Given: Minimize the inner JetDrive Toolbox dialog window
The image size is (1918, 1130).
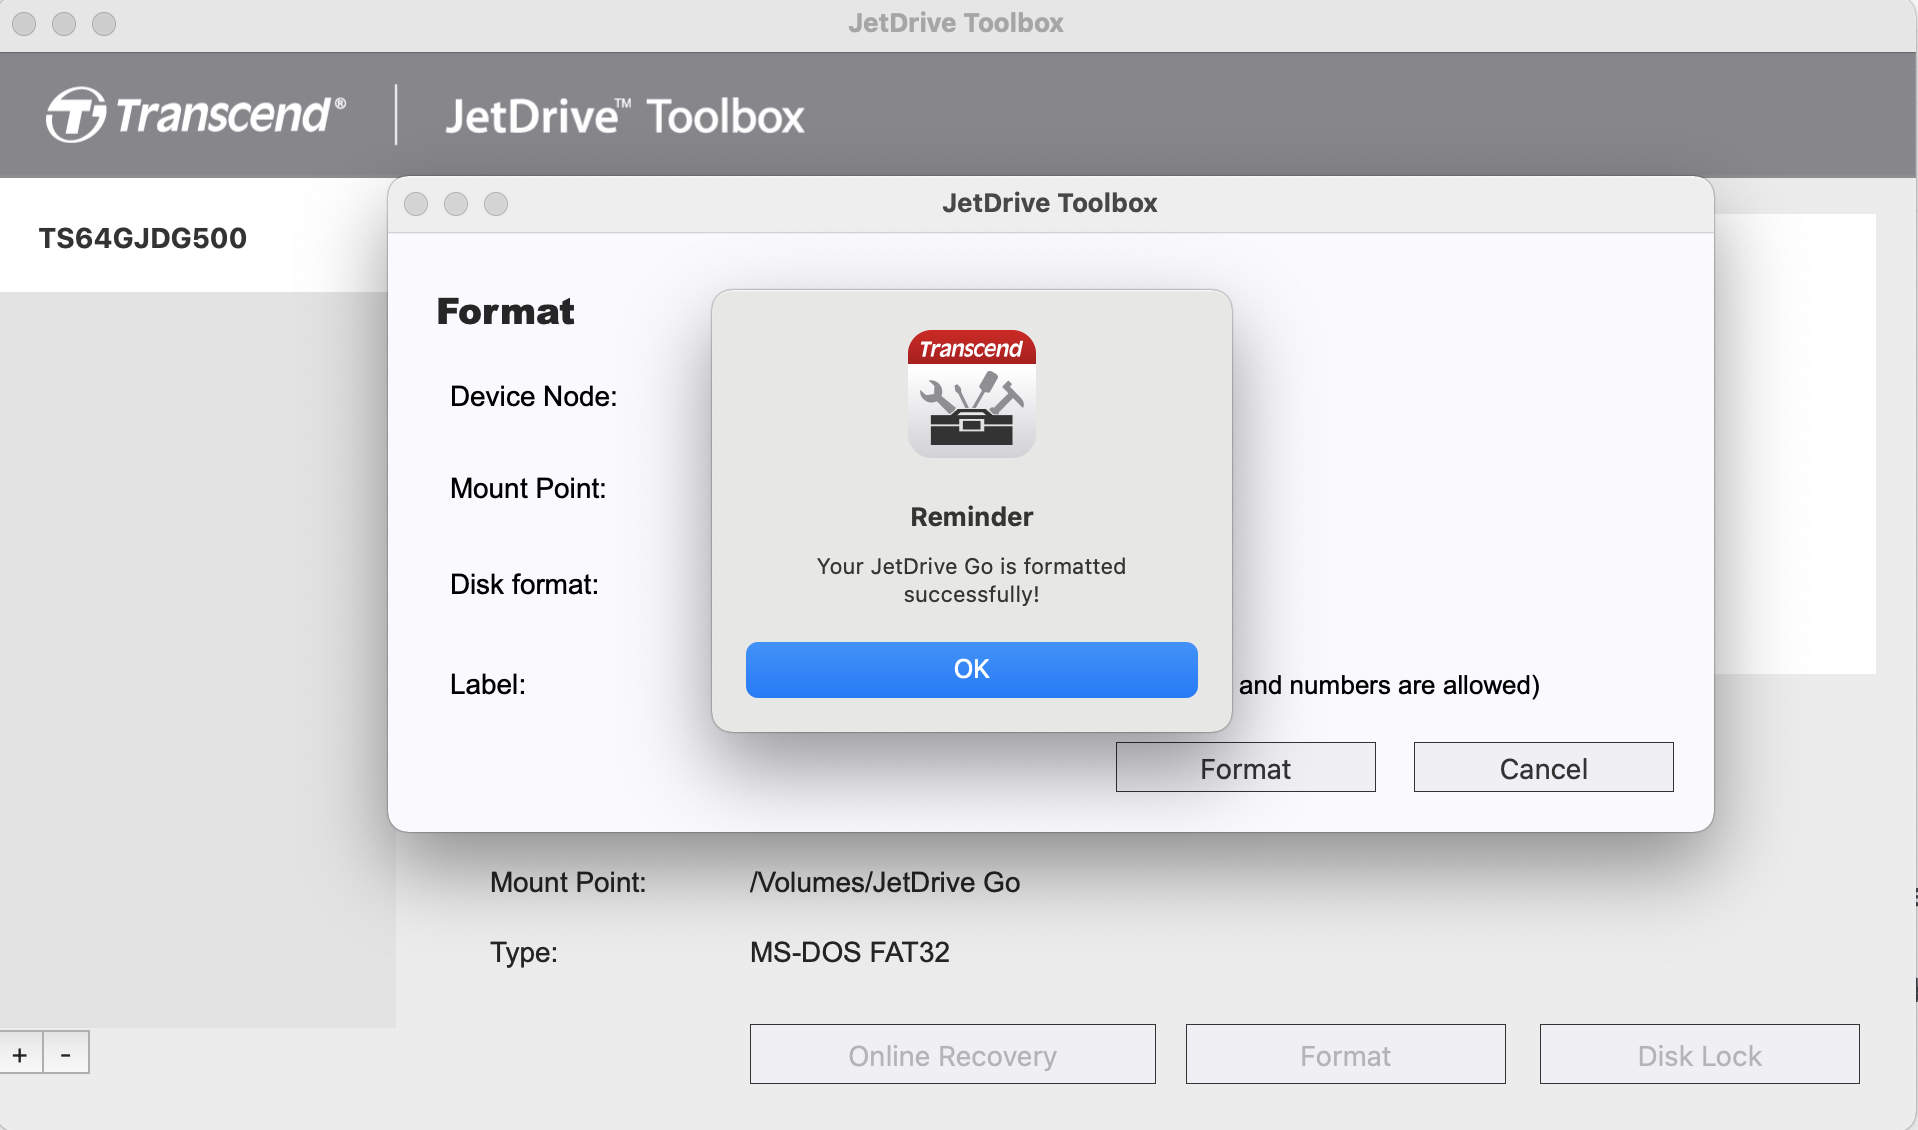Looking at the screenshot, I should [456, 204].
